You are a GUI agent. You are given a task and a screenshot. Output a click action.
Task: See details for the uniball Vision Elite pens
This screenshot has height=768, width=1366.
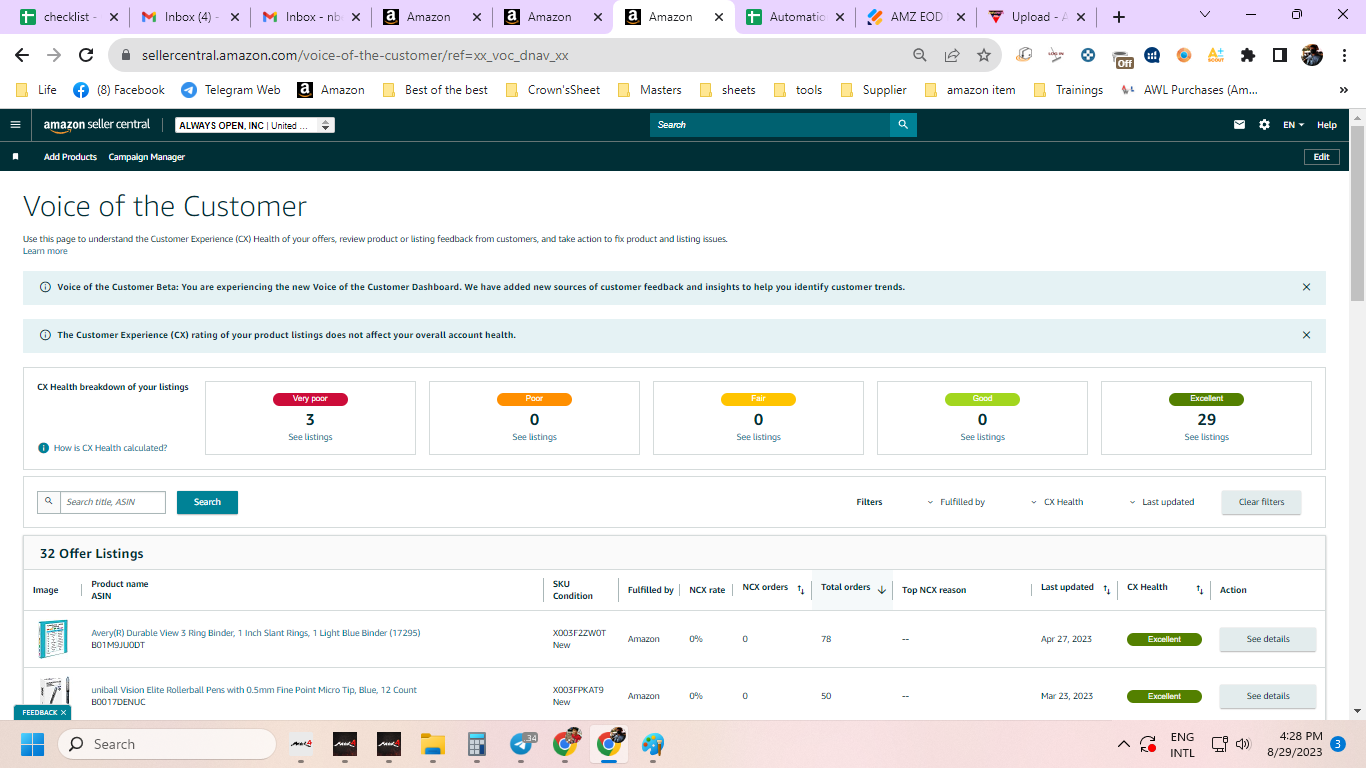click(1268, 696)
